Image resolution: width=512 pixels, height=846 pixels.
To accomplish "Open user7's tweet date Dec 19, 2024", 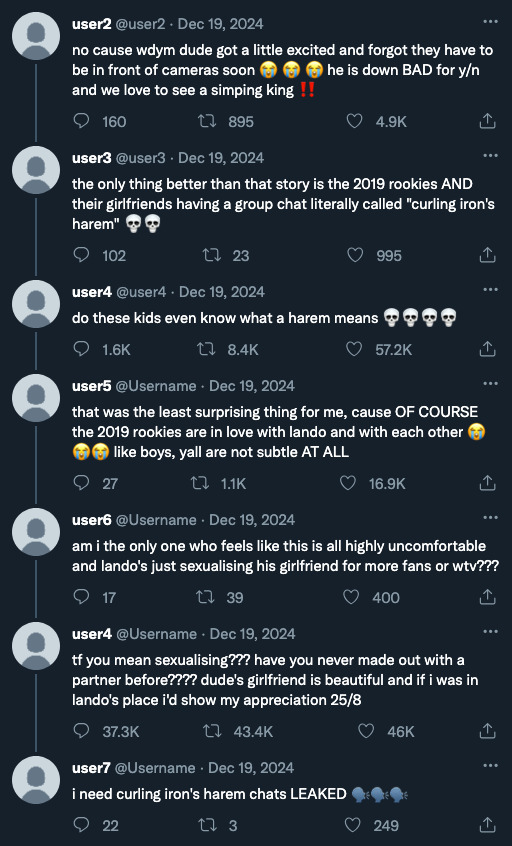I will pyautogui.click(x=251, y=768).
